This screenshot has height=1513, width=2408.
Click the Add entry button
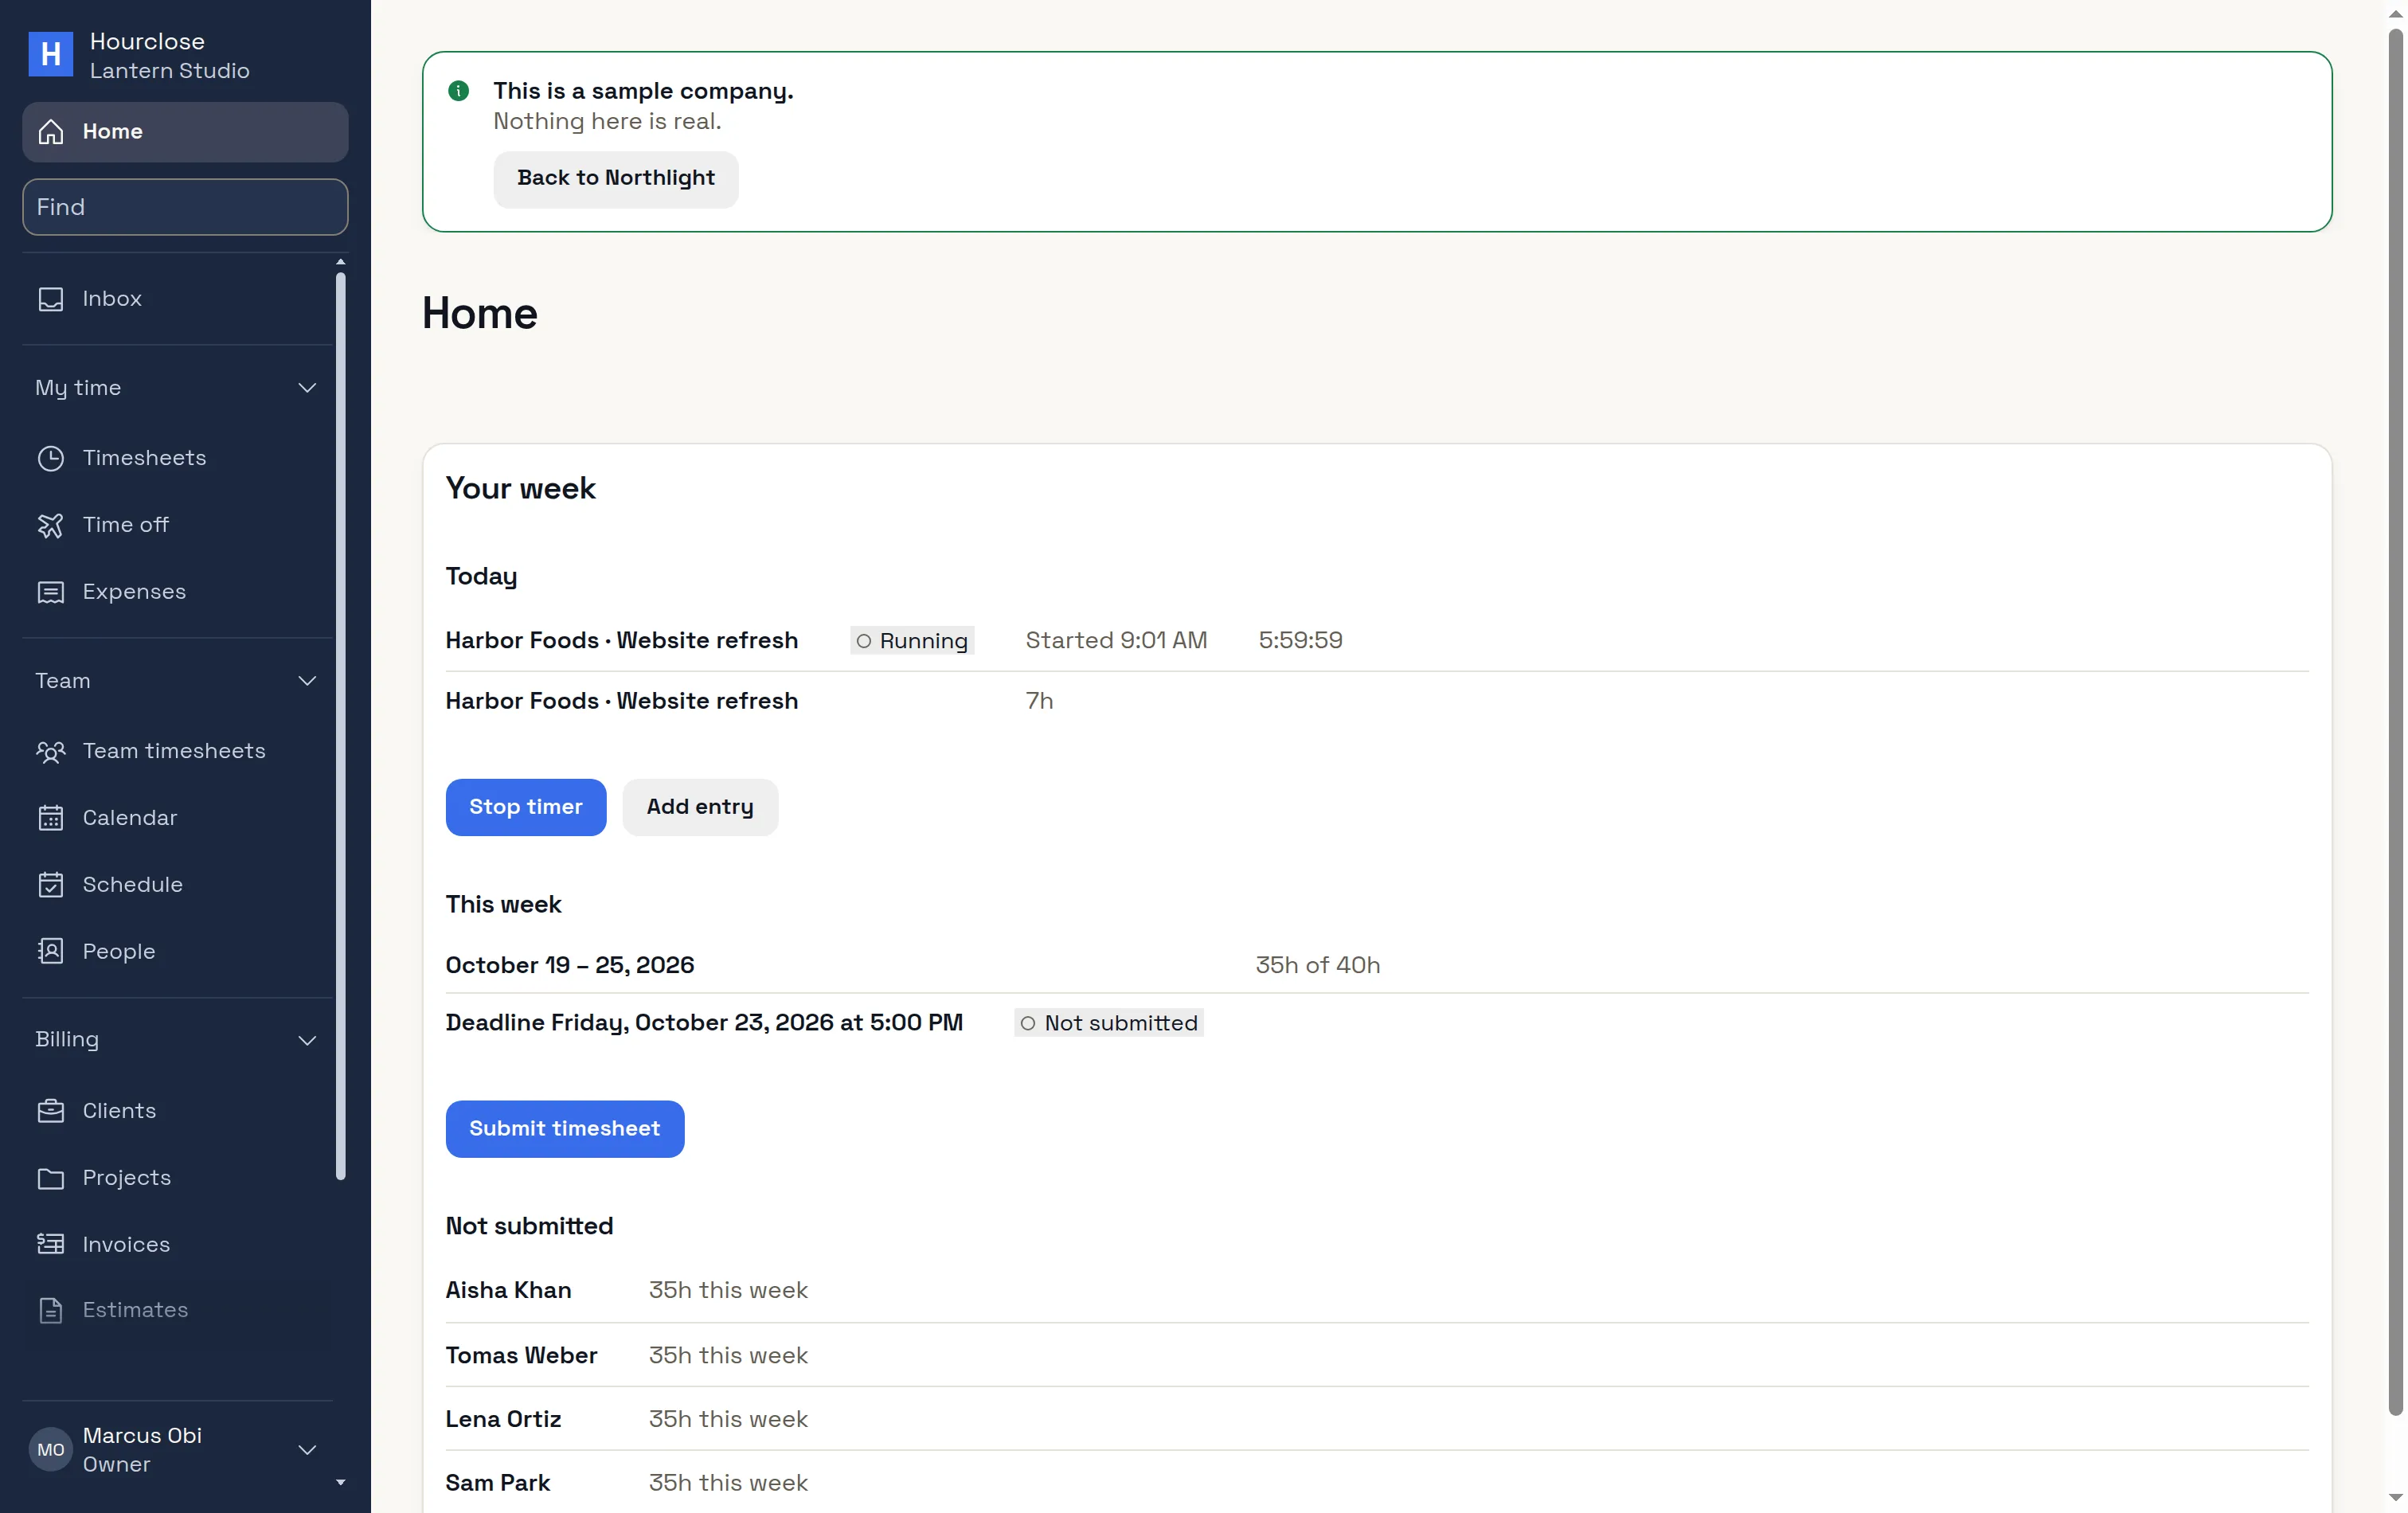pos(700,808)
